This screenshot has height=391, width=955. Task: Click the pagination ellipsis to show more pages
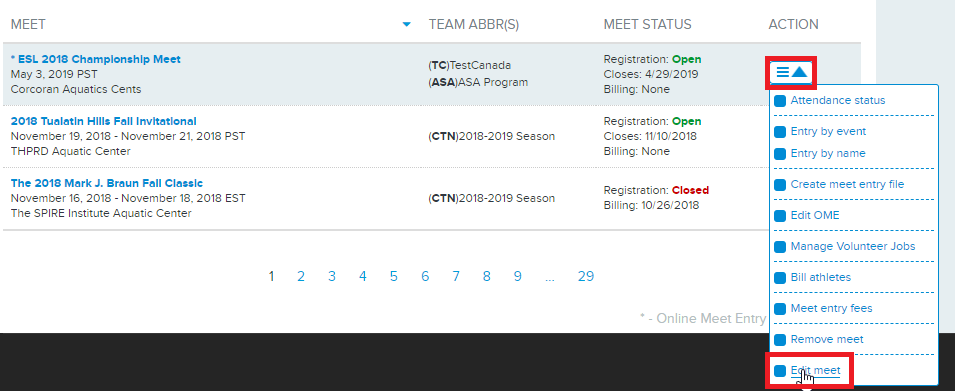tap(550, 277)
